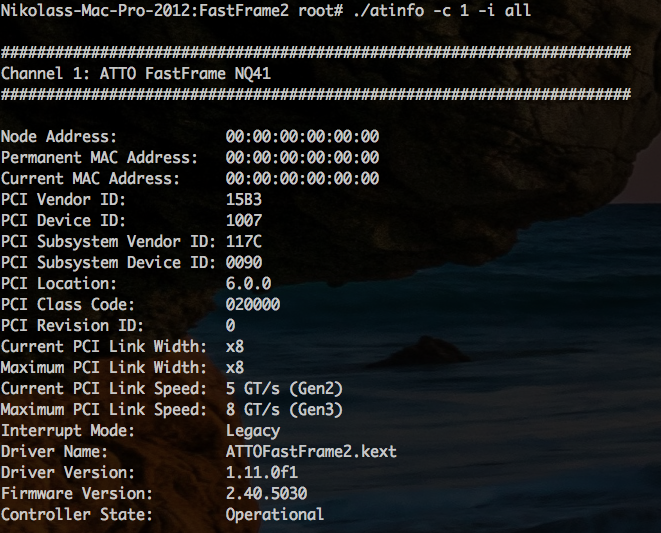Click the 'PCI Vendor ID:' label

63,200
